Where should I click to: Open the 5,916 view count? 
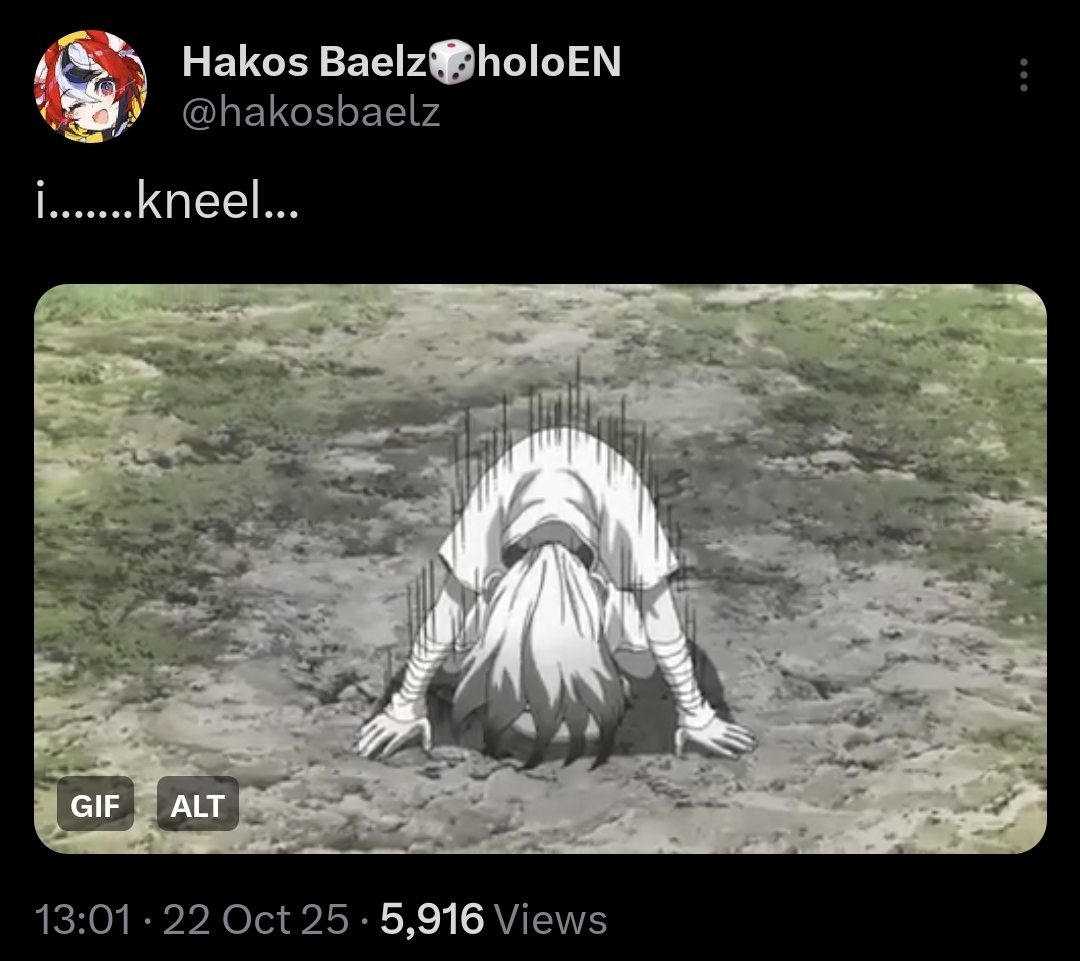click(432, 920)
